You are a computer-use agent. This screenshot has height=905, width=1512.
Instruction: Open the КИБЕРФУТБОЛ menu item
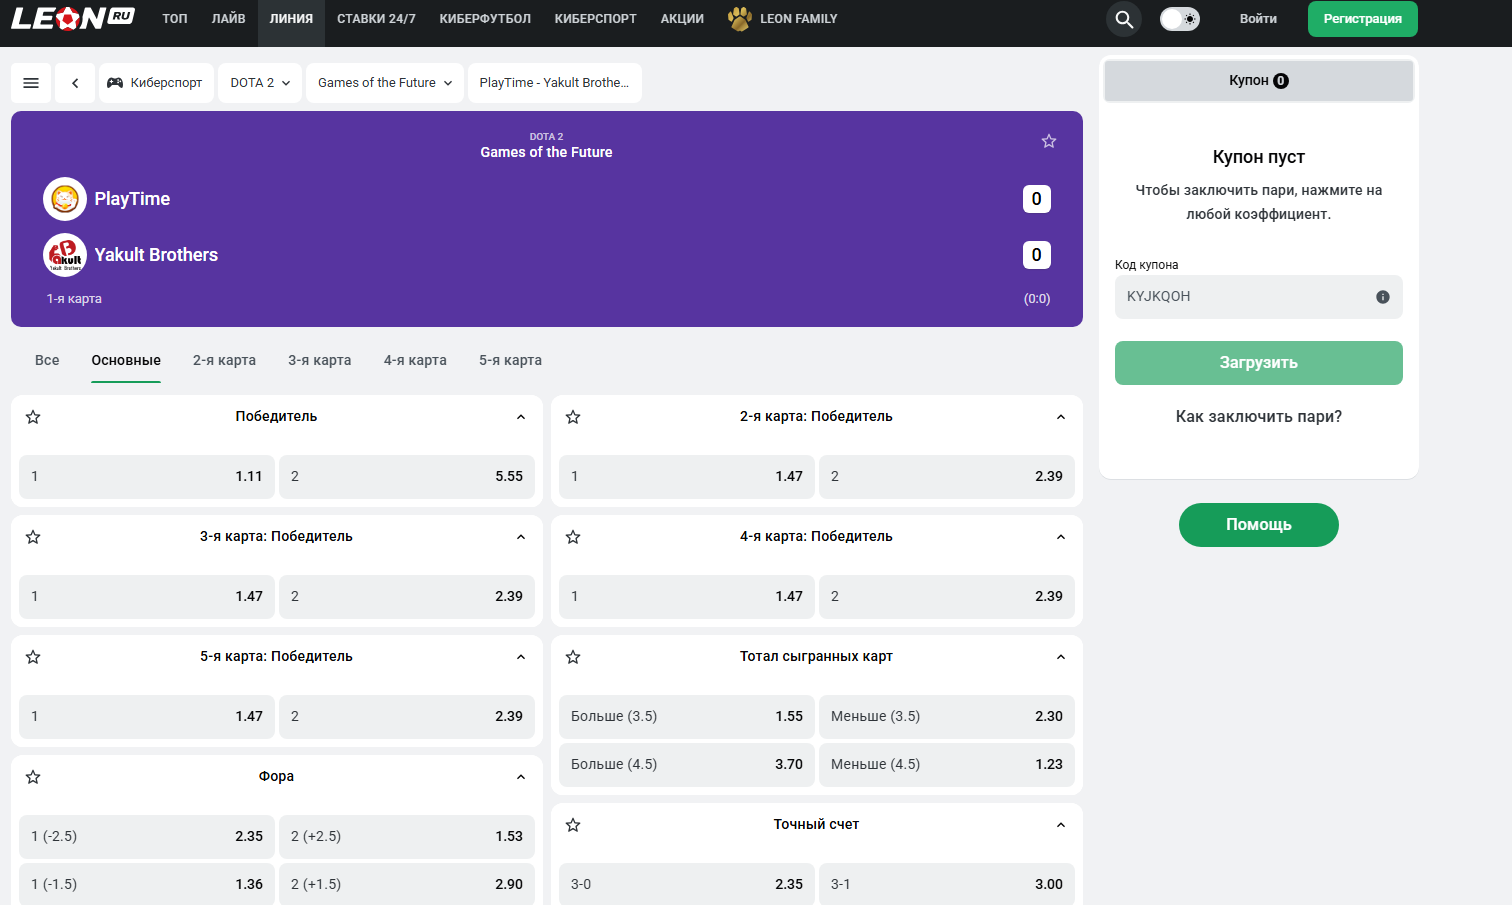pyautogui.click(x=485, y=19)
